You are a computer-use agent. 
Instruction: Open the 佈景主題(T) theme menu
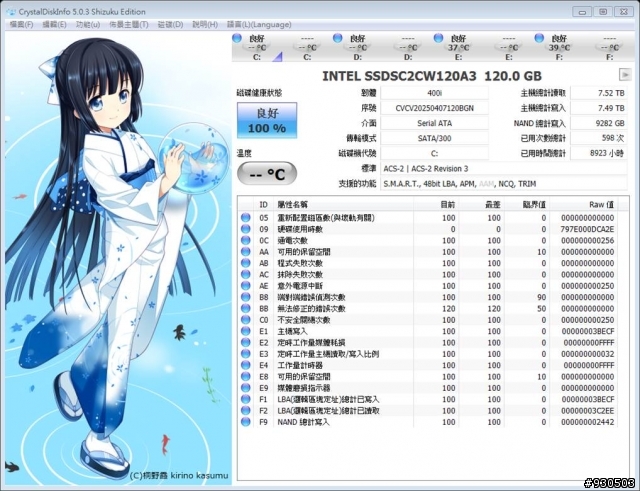pyautogui.click(x=129, y=24)
